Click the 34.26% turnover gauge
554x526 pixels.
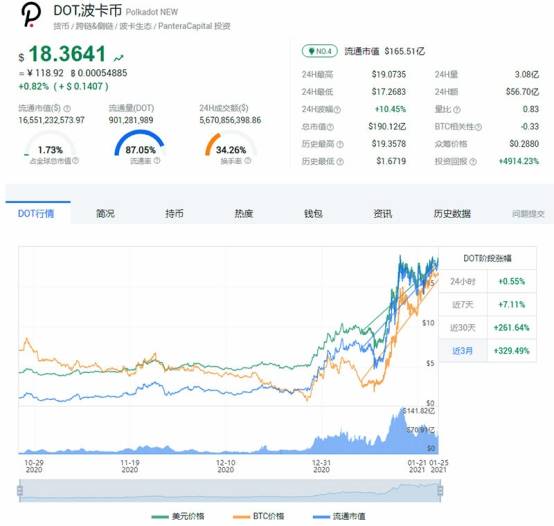click(230, 143)
